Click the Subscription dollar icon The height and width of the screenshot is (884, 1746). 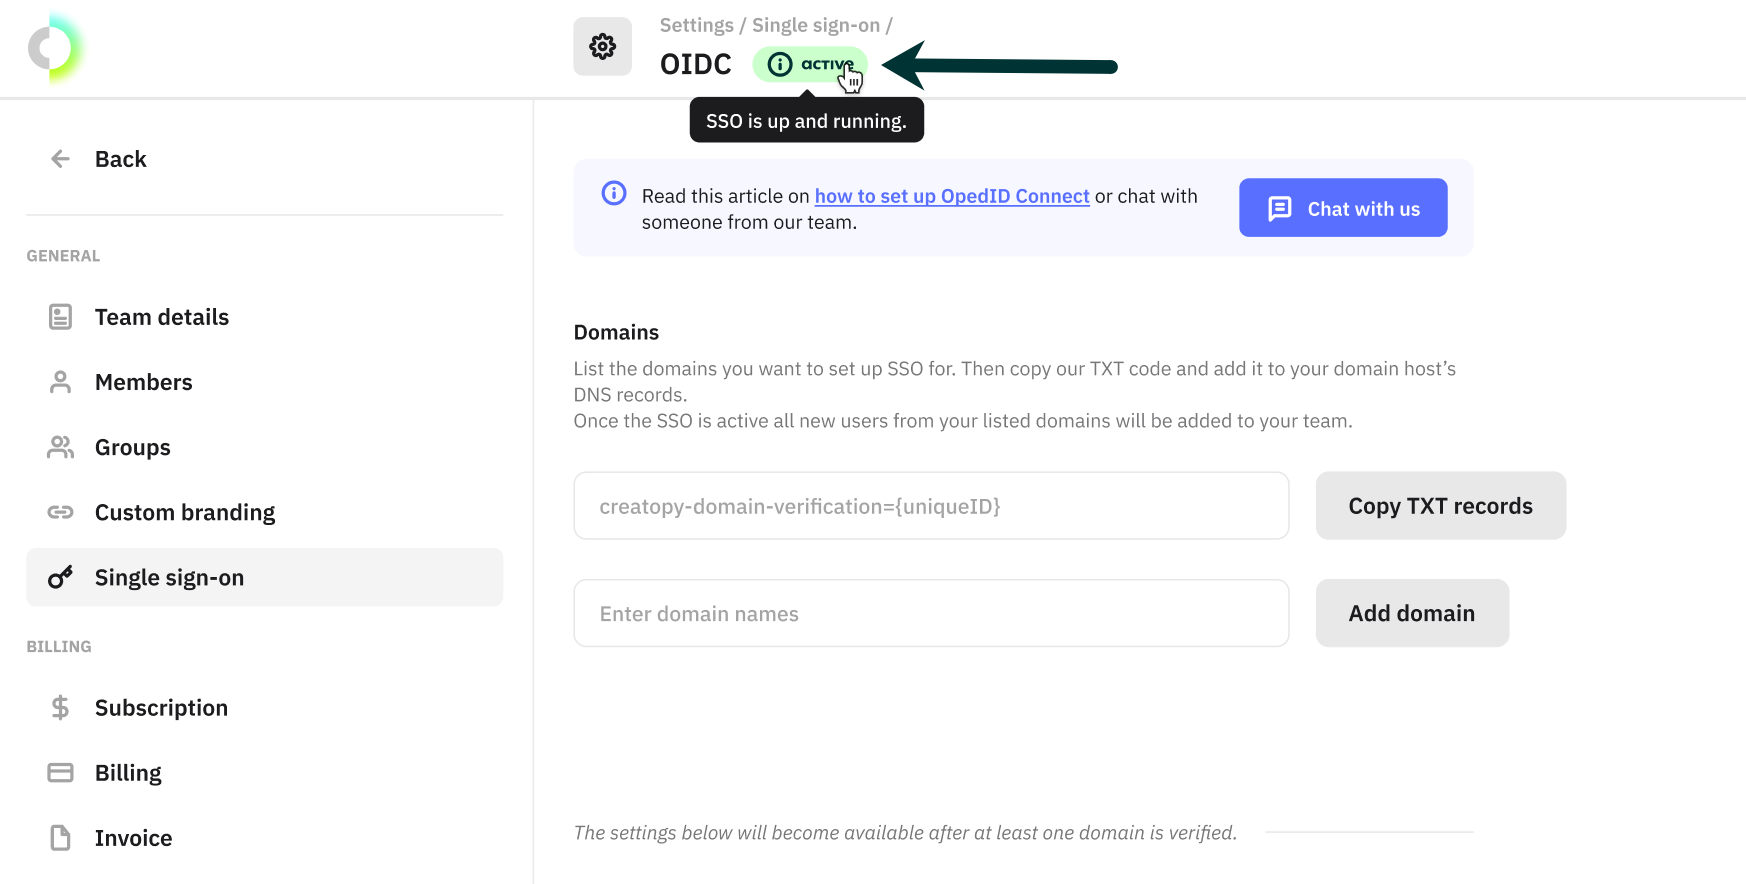pos(60,708)
